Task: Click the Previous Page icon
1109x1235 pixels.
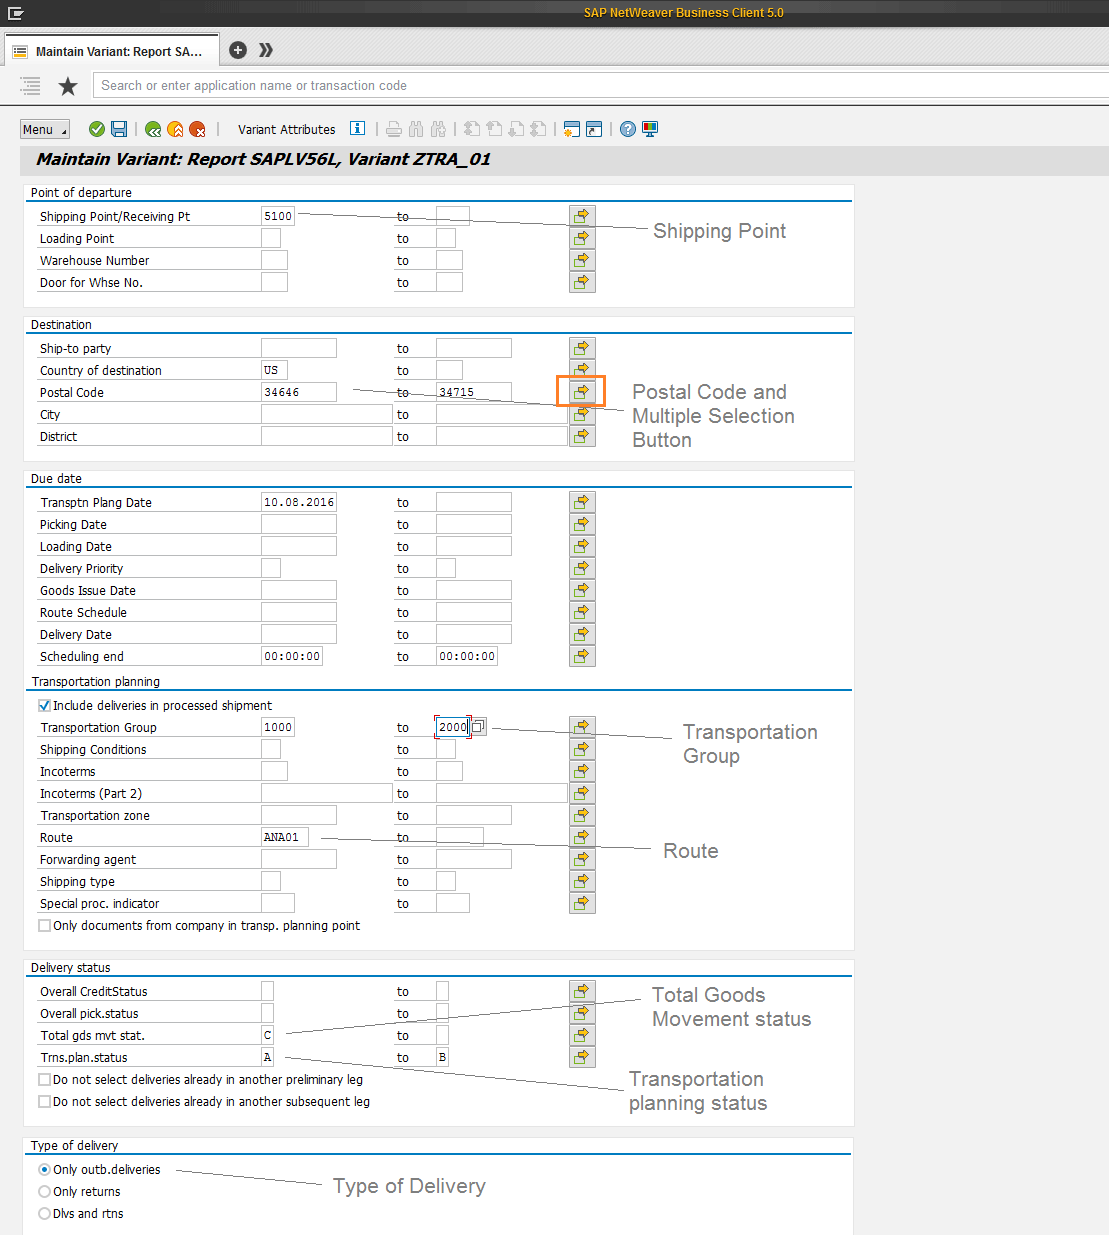Action: 494,129
